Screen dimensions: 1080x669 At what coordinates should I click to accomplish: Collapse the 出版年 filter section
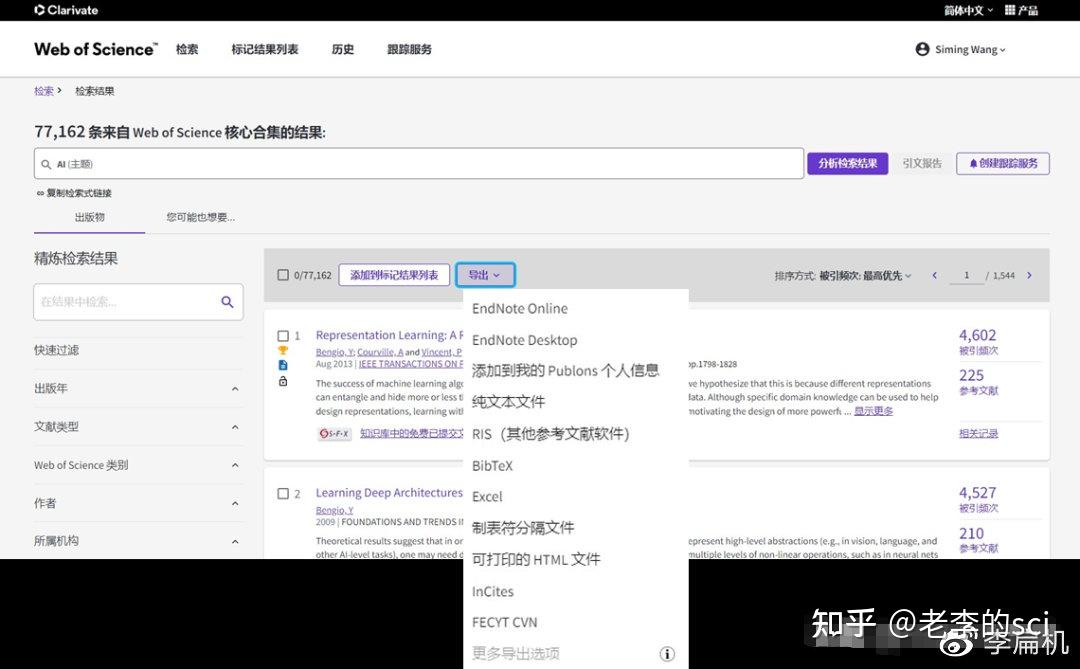(x=233, y=388)
